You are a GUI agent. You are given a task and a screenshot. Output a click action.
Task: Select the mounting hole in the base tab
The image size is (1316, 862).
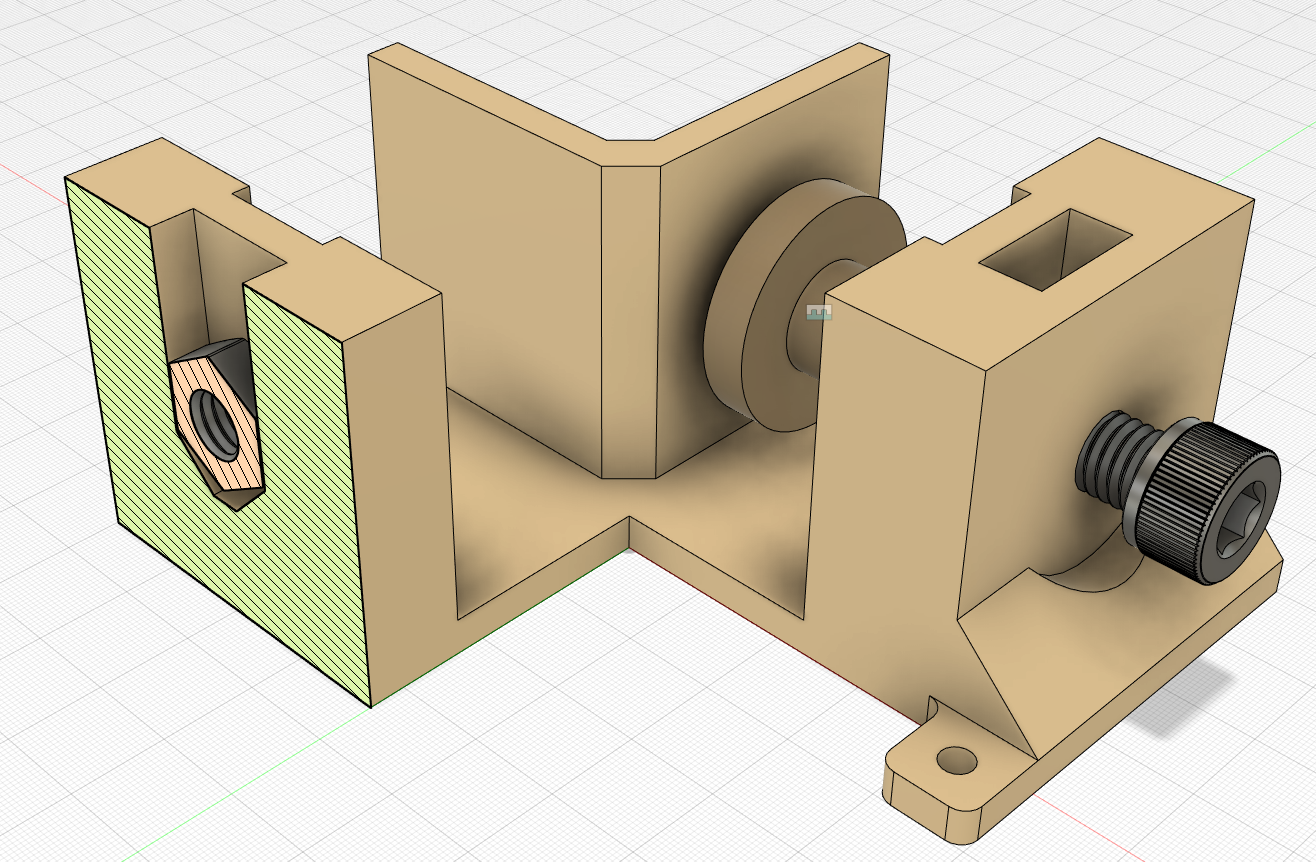[x=957, y=760]
